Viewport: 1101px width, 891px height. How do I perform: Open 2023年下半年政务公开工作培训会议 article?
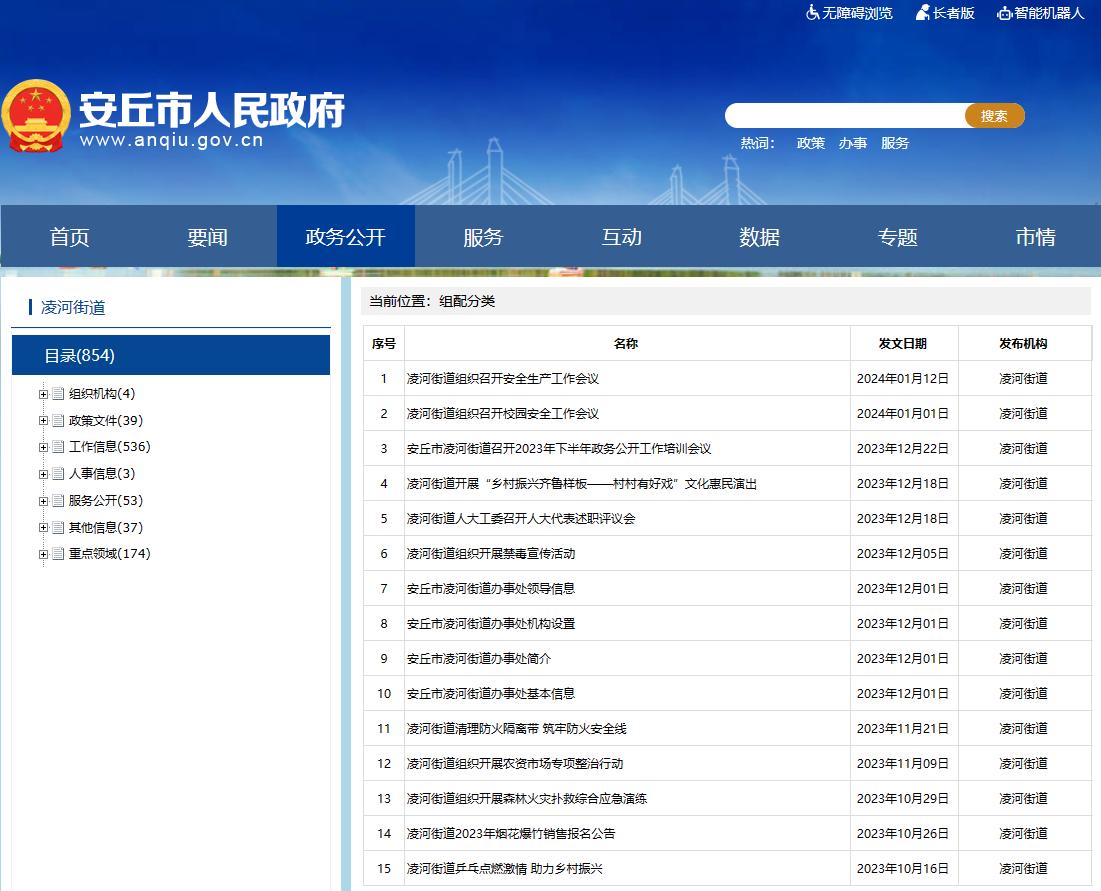point(559,449)
